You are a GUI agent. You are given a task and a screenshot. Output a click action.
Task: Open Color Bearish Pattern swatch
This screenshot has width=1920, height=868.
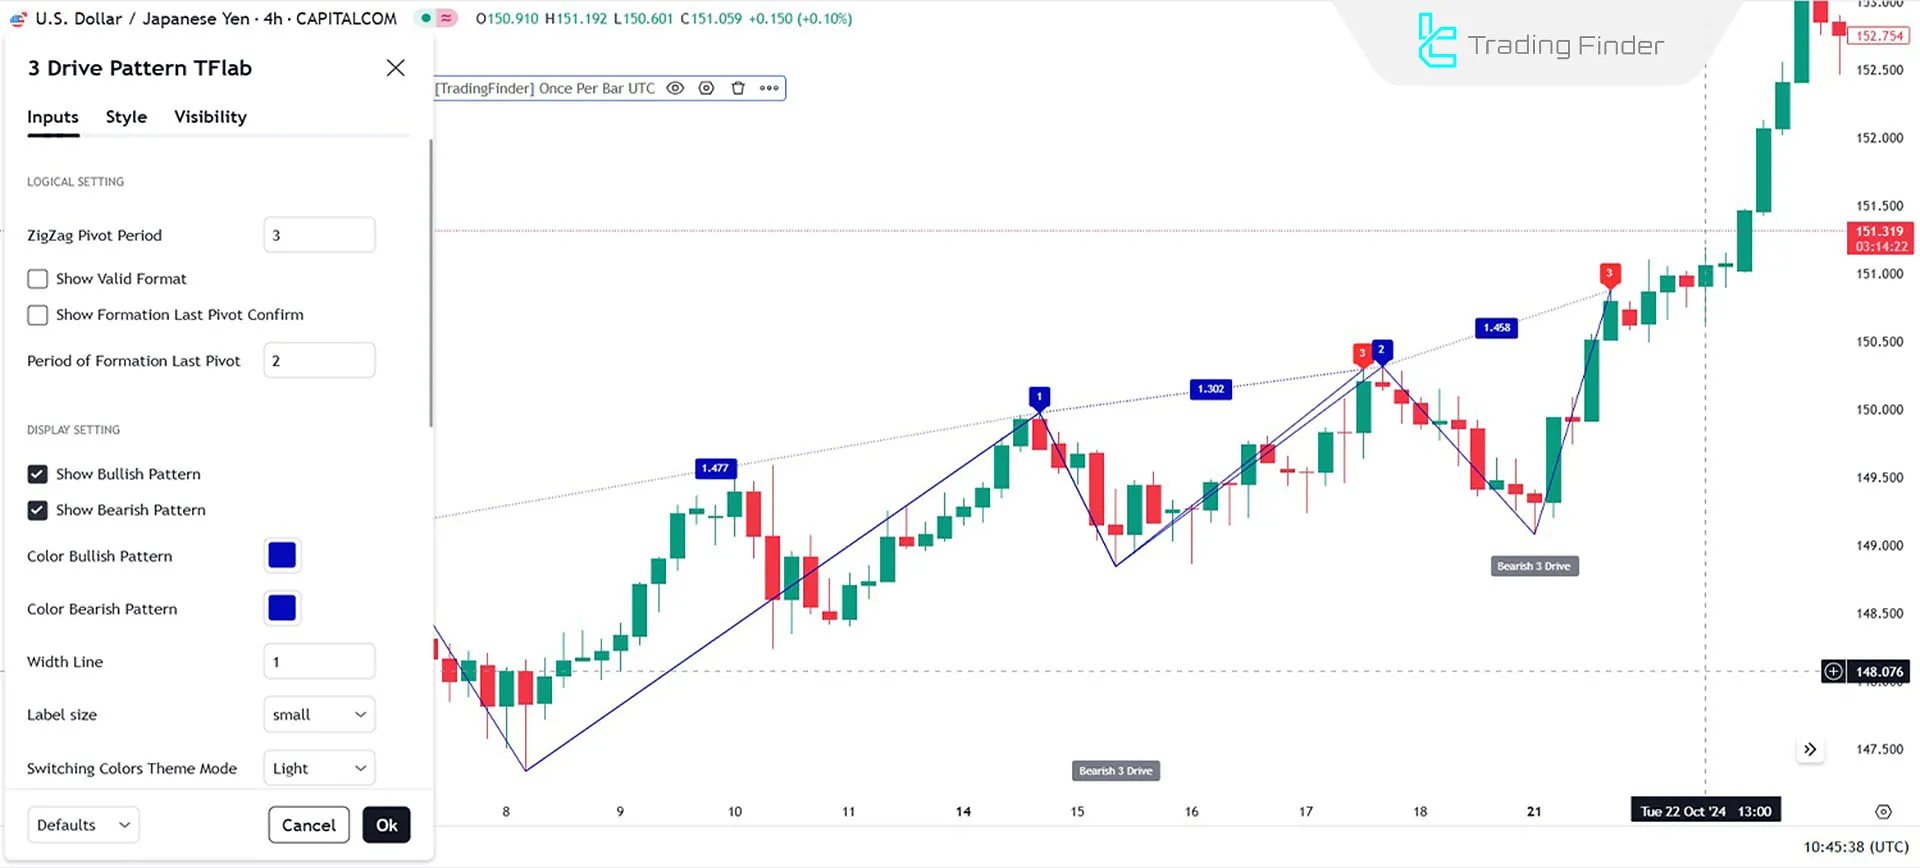click(282, 608)
